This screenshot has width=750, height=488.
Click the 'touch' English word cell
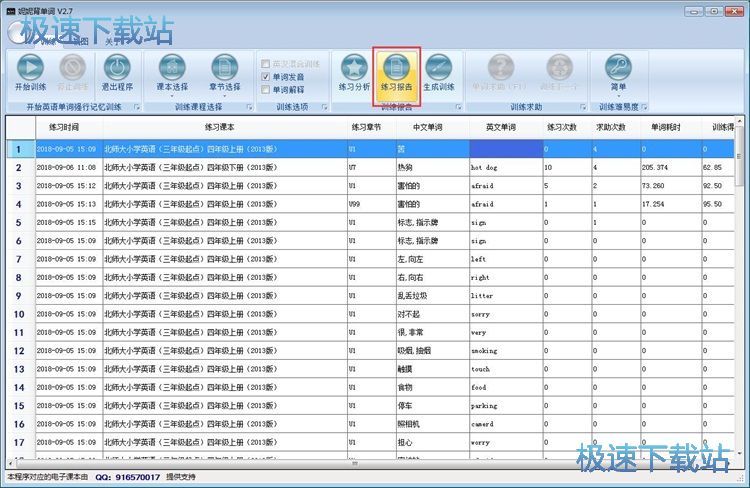[506, 369]
